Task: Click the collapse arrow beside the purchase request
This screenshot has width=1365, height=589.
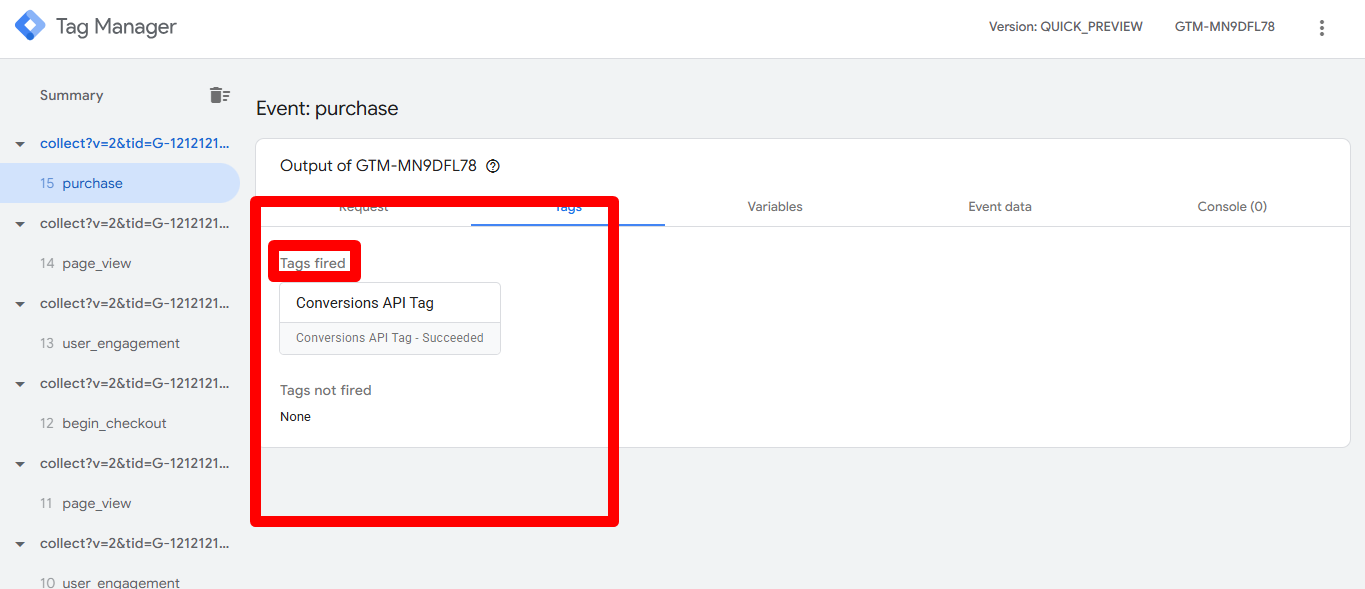Action: [x=19, y=143]
